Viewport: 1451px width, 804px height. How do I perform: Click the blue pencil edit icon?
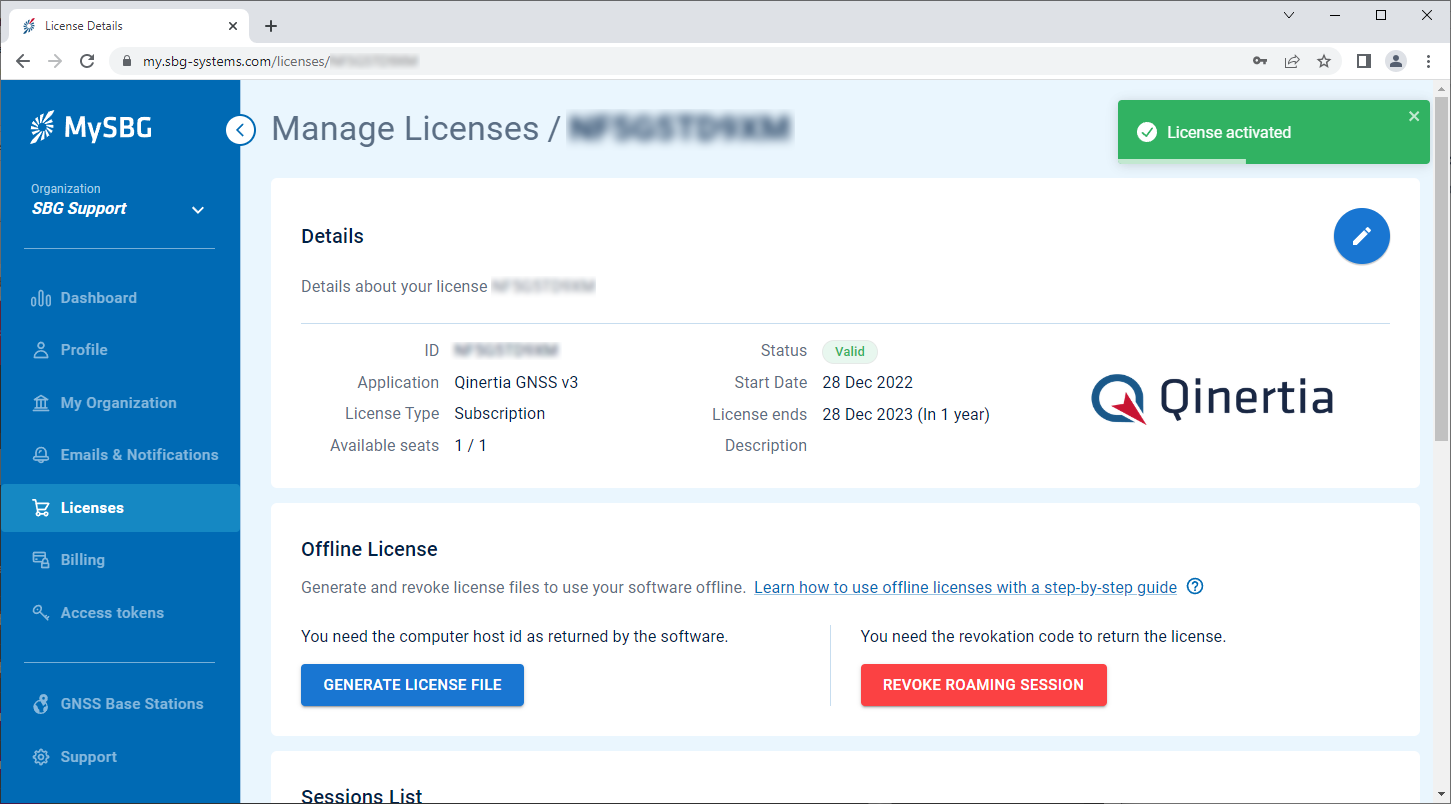click(1361, 236)
